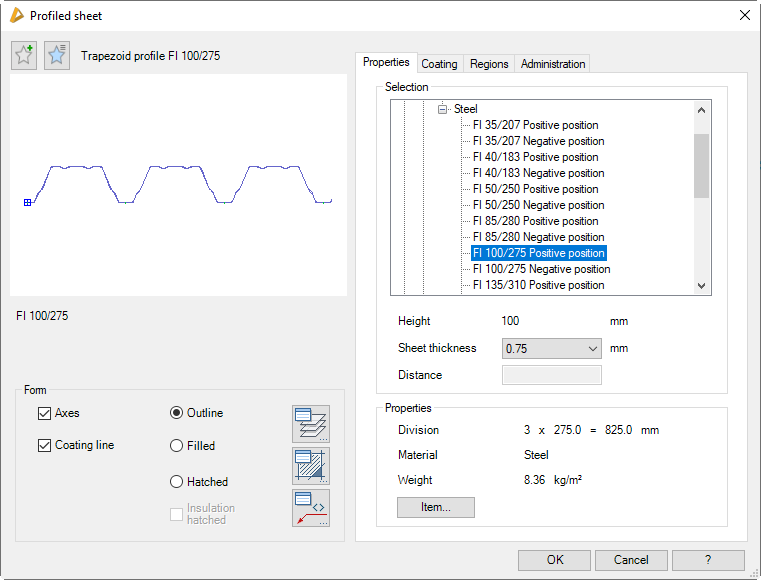Select the Hatched radio button

click(x=177, y=482)
